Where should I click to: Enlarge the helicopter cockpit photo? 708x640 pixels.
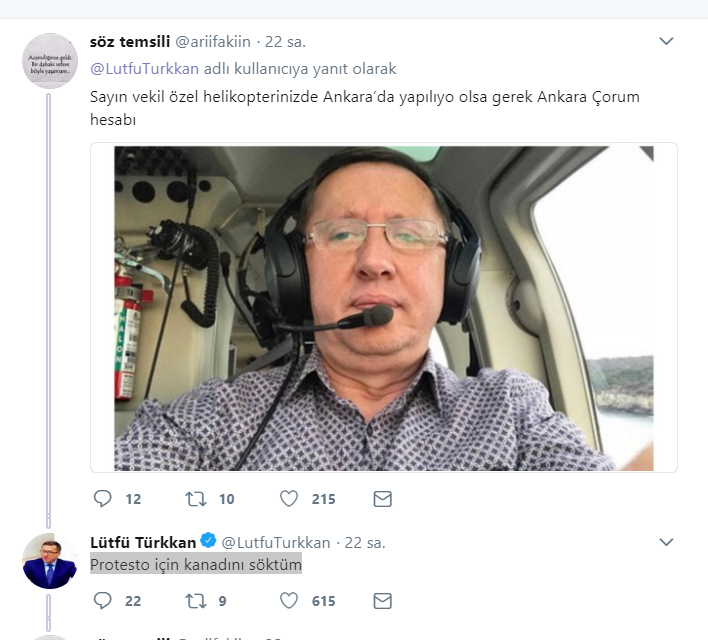pos(384,308)
